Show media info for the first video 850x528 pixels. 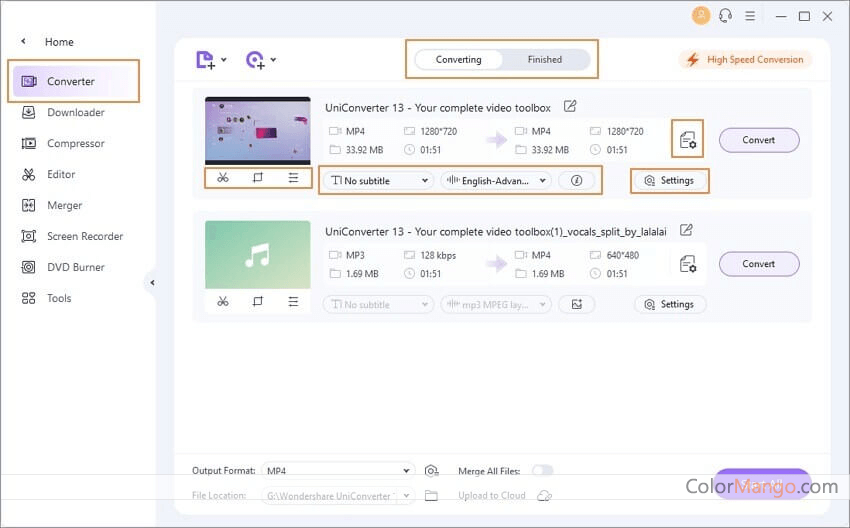click(576, 181)
